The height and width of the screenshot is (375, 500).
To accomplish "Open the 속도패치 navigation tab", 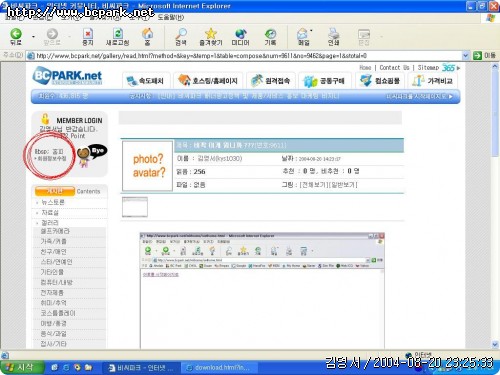I will point(146,80).
